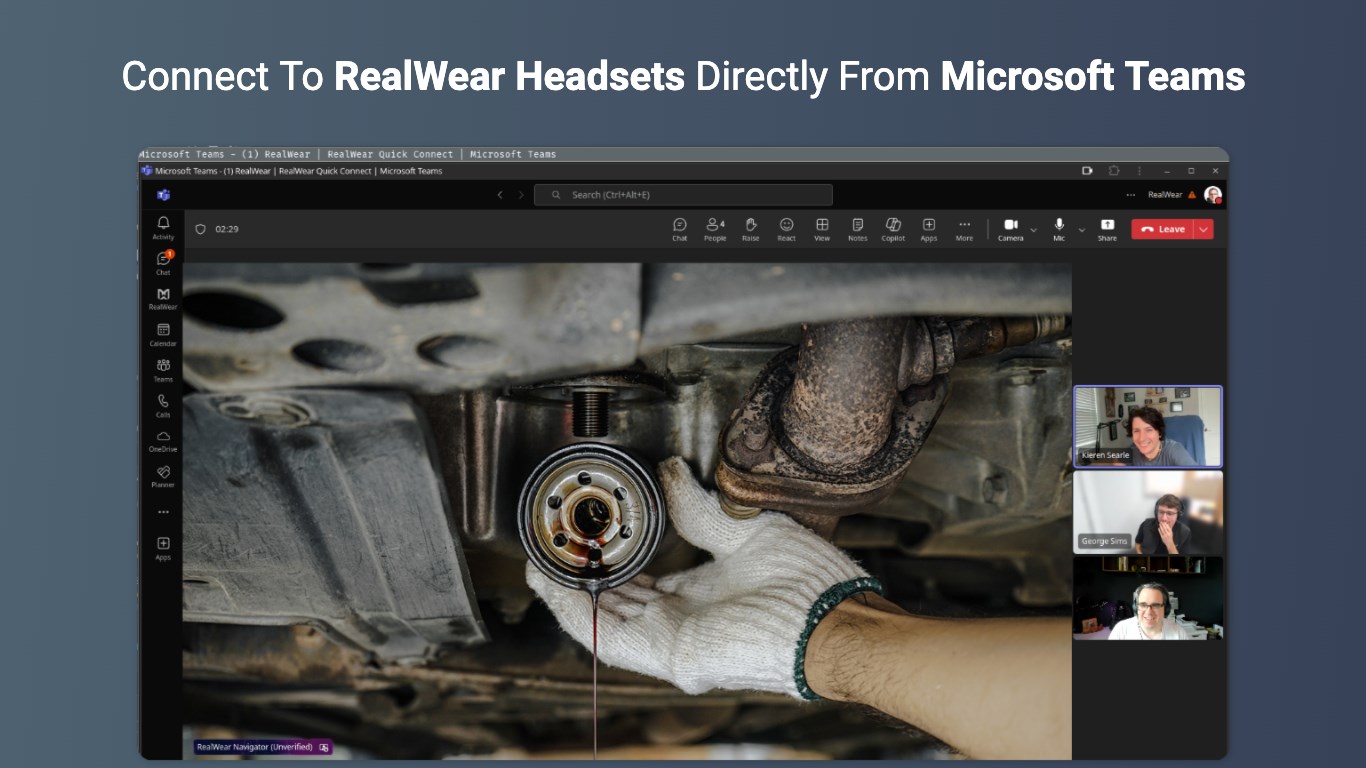
Task: Go forward using the forward arrow
Action: [x=521, y=195]
